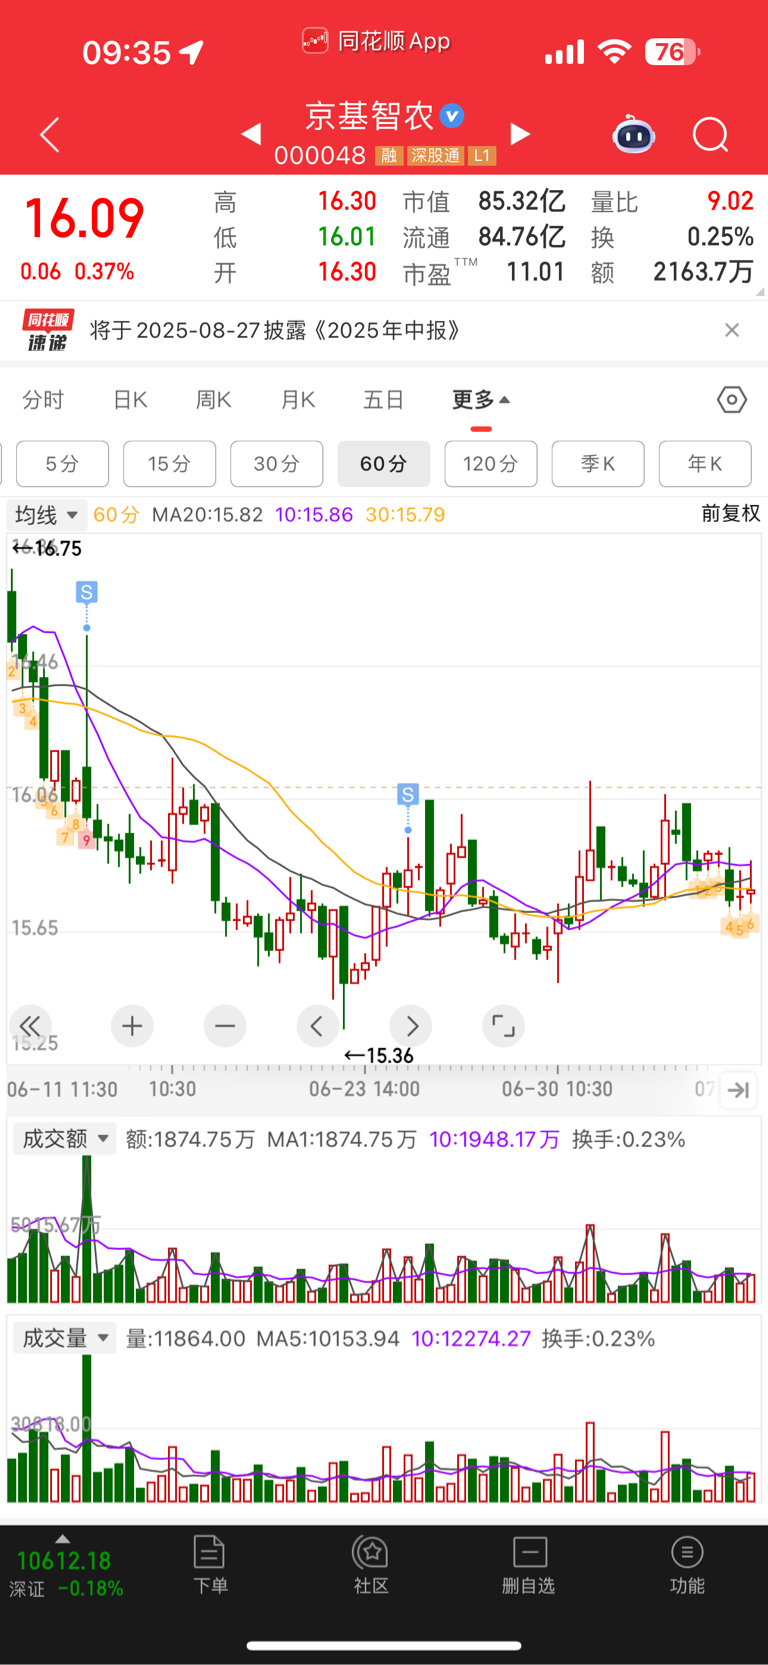Change 前复权 adjustment mode

[x=730, y=513]
